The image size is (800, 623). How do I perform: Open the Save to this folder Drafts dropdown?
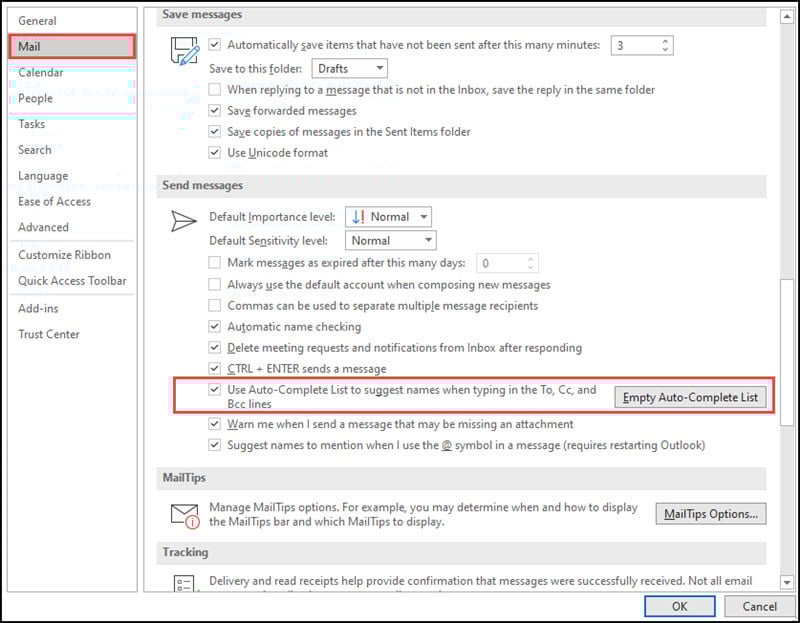[349, 68]
